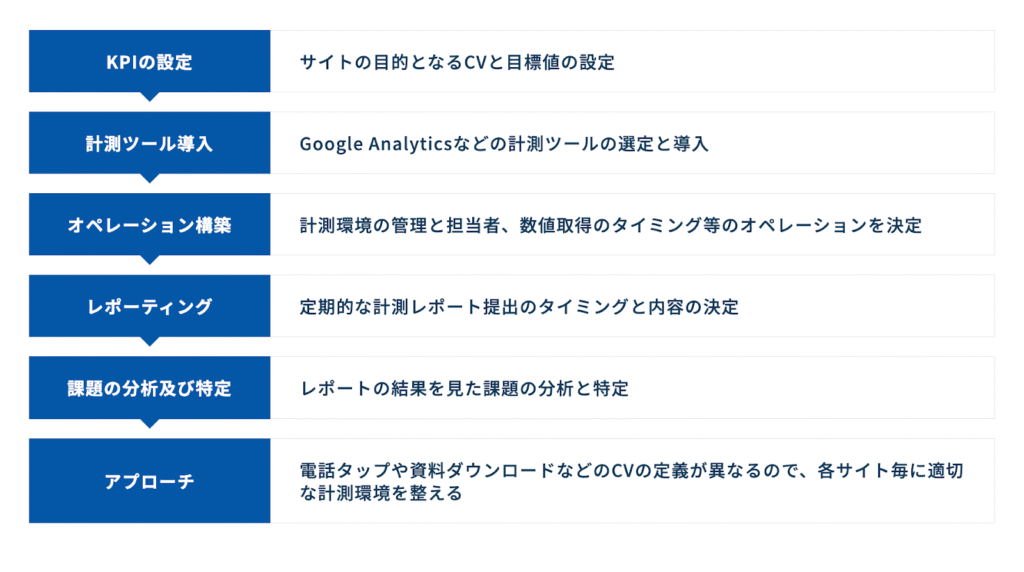This screenshot has height=572, width=1024.
Task: Click the arrow pointer under "オペレーション構築"
Action: pyautogui.click(x=150, y=260)
